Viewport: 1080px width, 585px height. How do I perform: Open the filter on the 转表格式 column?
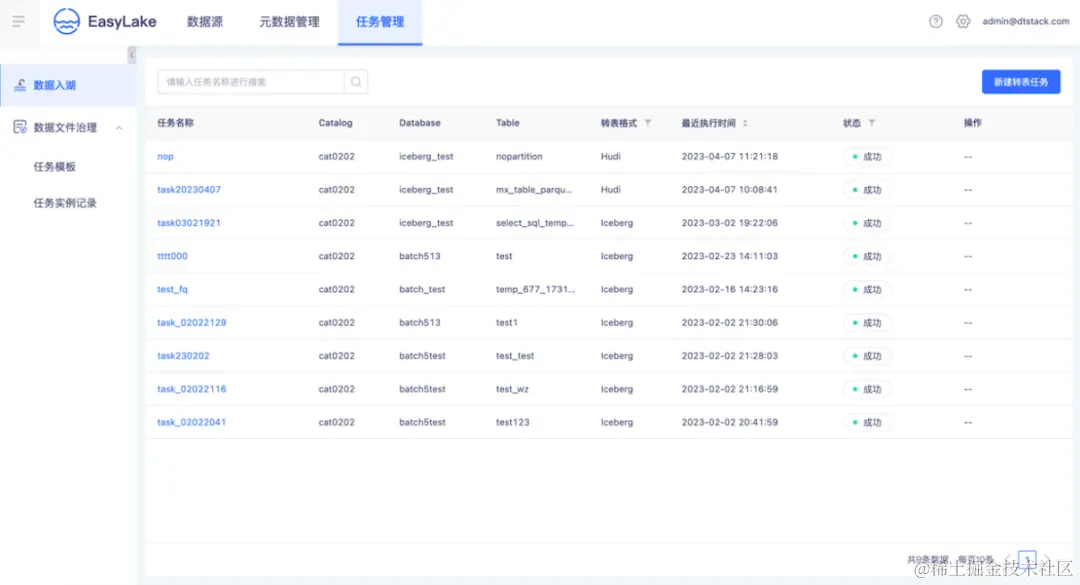(646, 122)
